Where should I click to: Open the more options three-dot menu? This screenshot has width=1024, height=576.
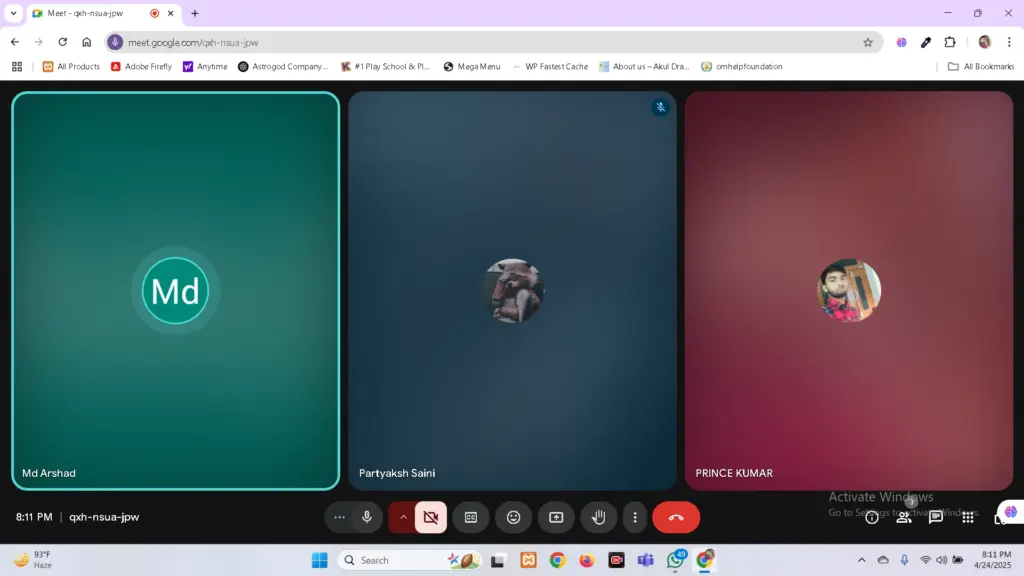[635, 517]
